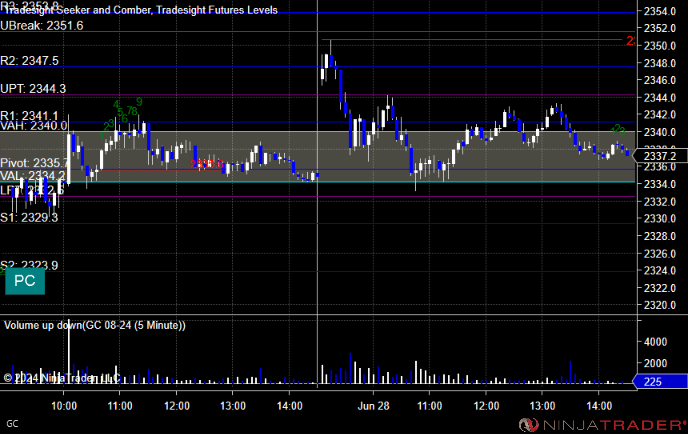Click the 2354.0 price axis label
This screenshot has height=434, width=688.
tap(660, 11)
